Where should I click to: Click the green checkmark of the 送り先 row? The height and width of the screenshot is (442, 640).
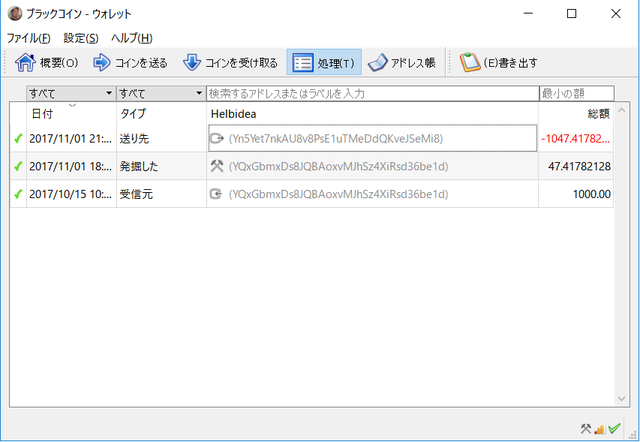pyautogui.click(x=18, y=139)
